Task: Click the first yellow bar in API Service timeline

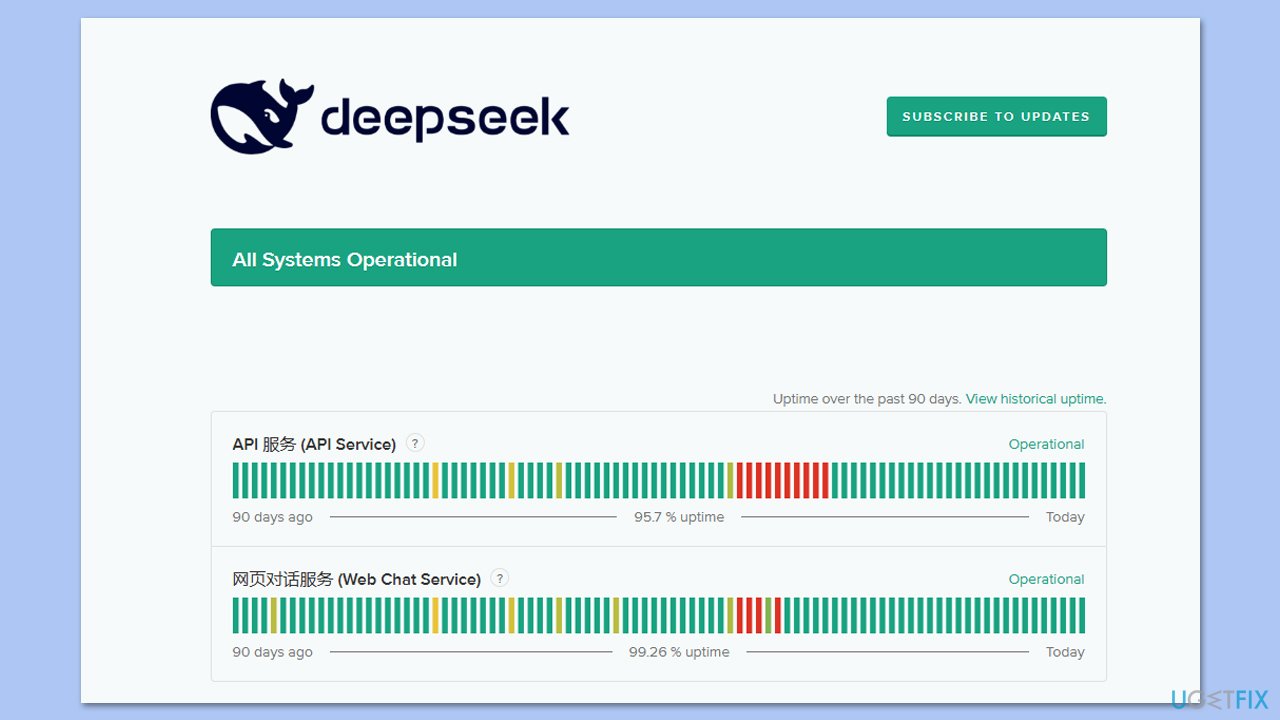Action: pos(435,480)
